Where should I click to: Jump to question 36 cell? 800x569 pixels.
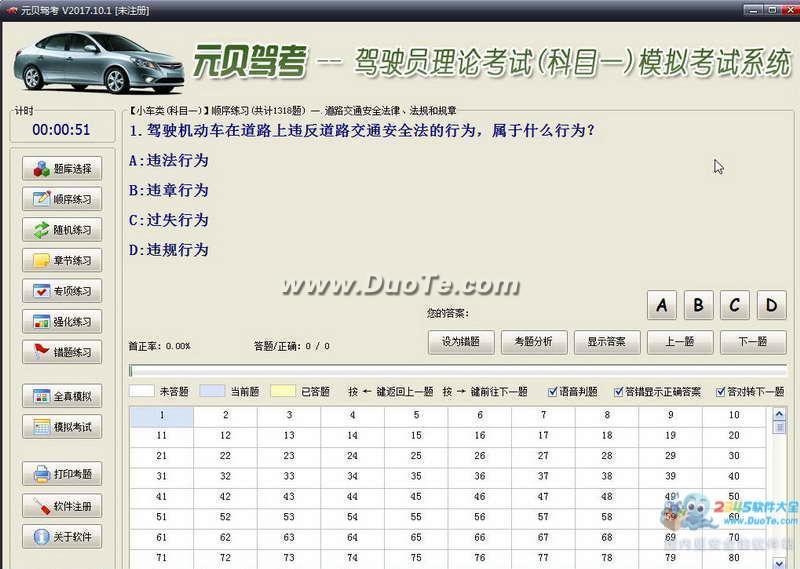(x=480, y=477)
